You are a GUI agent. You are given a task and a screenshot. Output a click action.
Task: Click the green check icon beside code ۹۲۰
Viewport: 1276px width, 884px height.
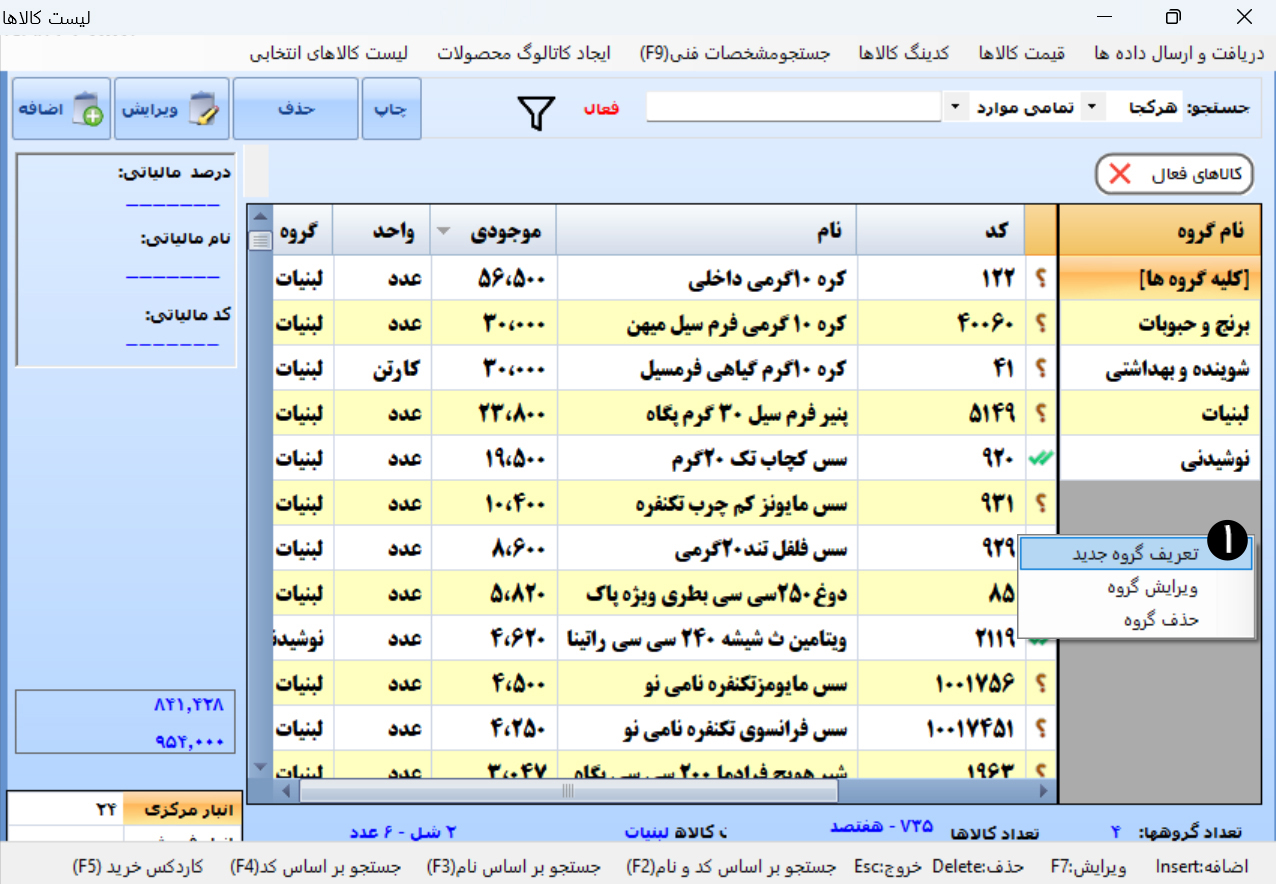point(1041,458)
